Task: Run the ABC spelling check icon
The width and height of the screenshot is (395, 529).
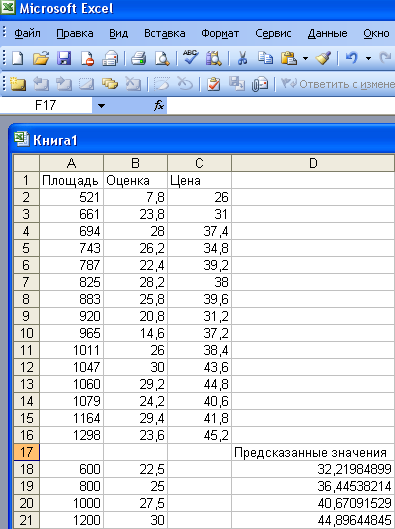Action: pos(190,58)
